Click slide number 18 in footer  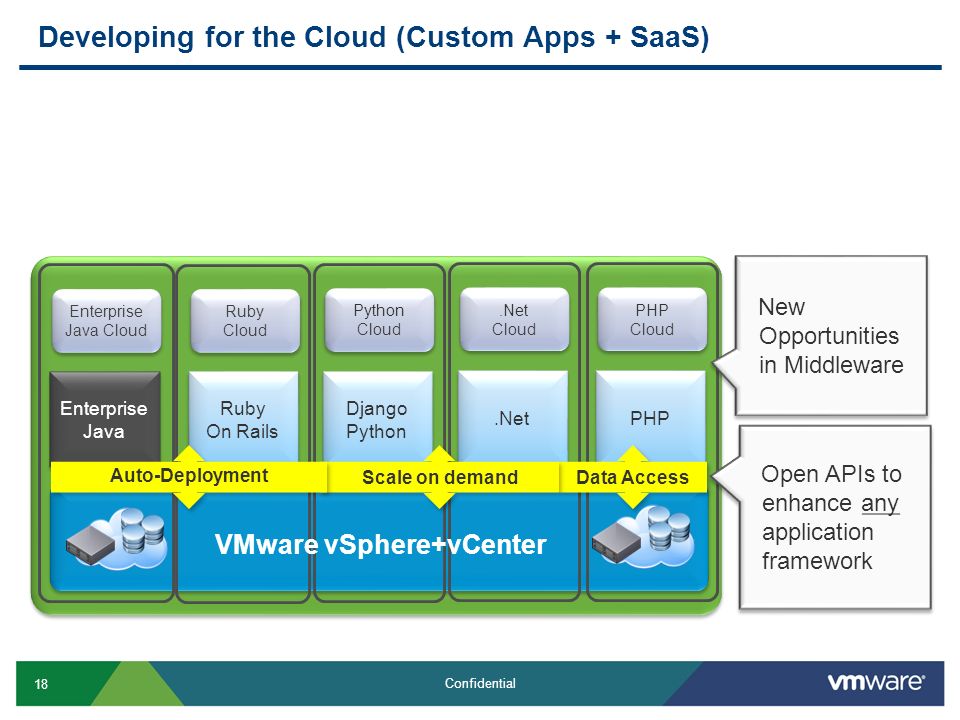click(41, 684)
